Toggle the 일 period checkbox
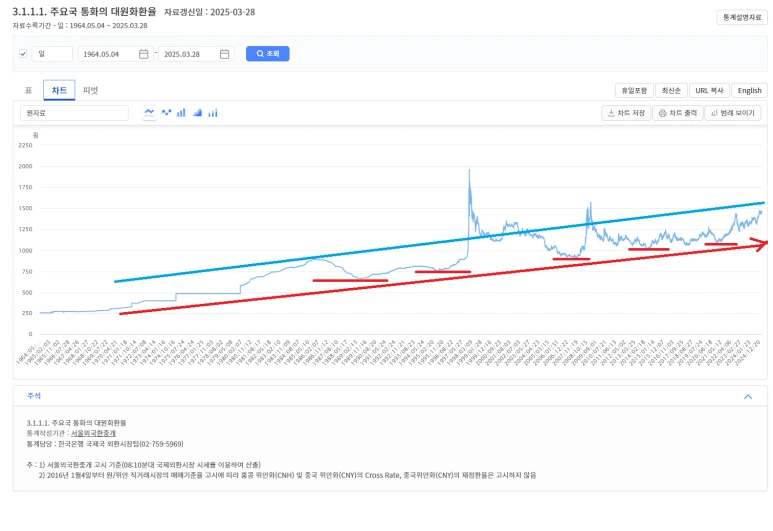This screenshot has height=531, width=773. (x=23, y=54)
